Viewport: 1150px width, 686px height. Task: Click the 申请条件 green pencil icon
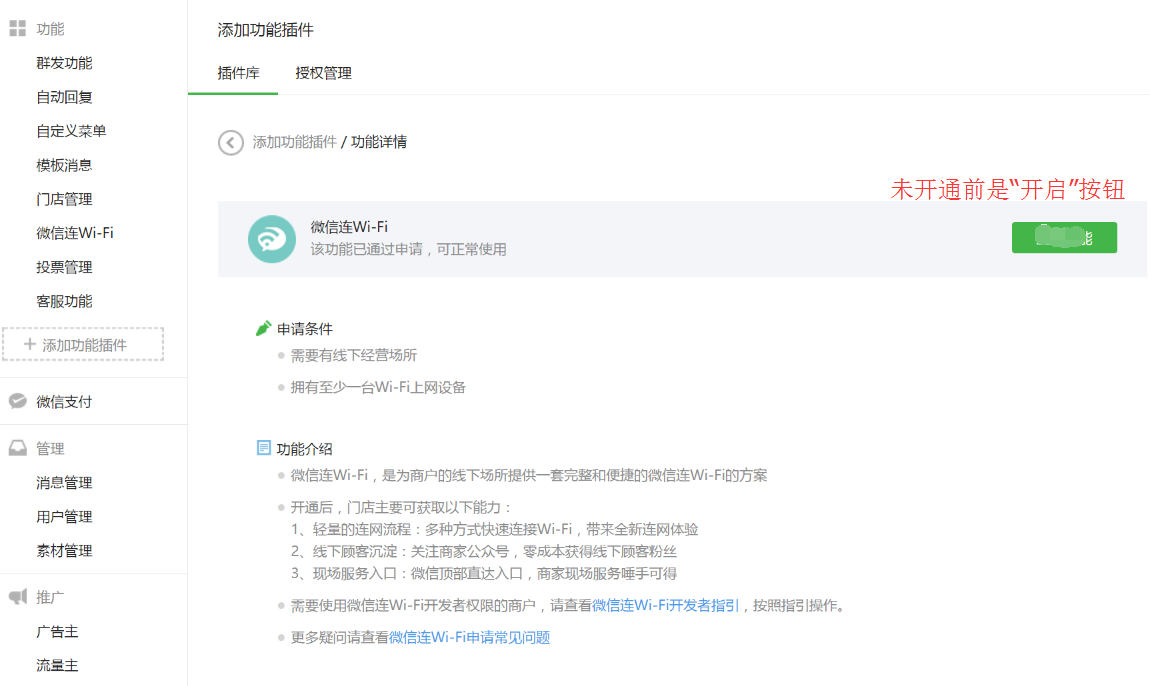pyautogui.click(x=264, y=328)
